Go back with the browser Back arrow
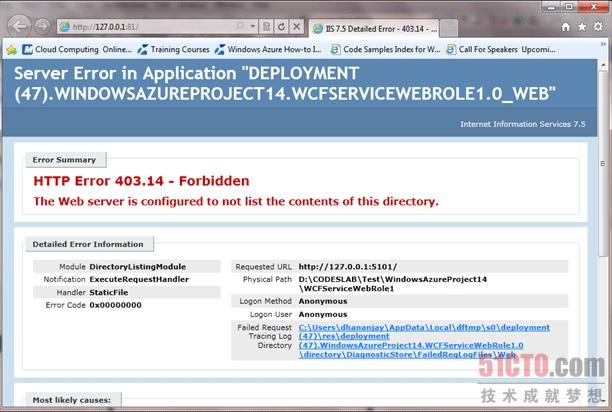Screen dimensions: 612x412 19,26
